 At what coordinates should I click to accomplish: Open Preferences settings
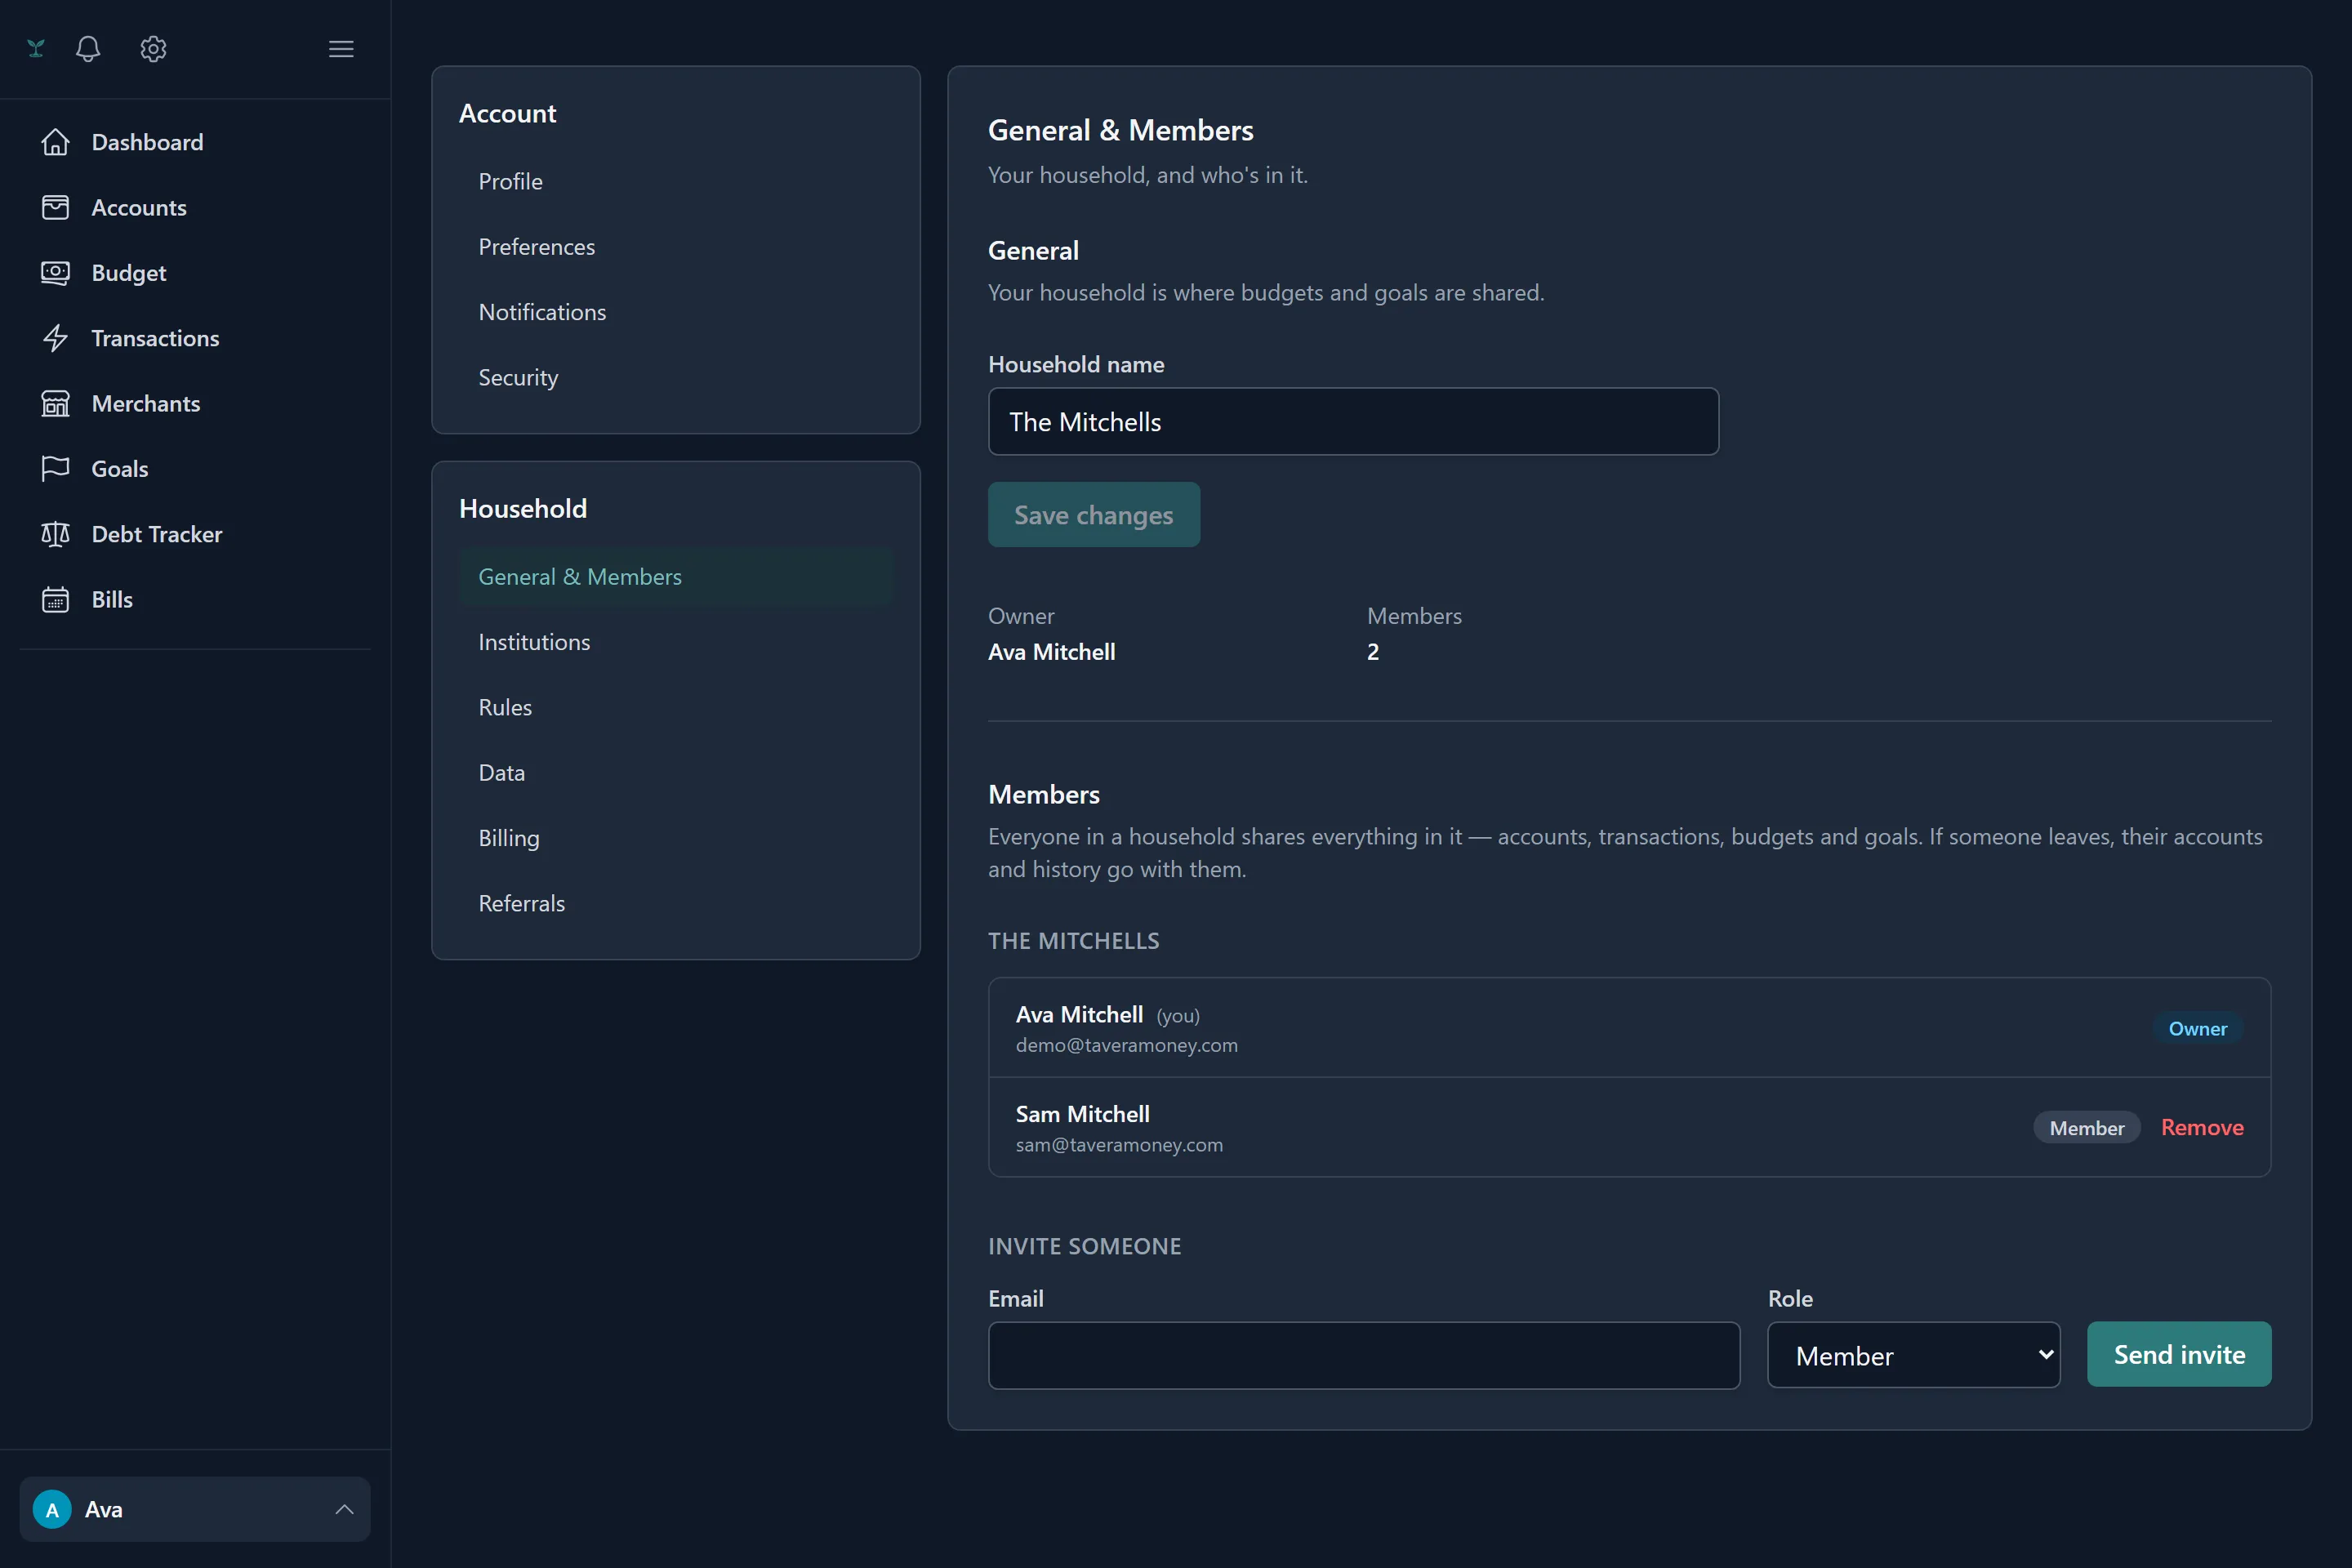tap(675, 247)
